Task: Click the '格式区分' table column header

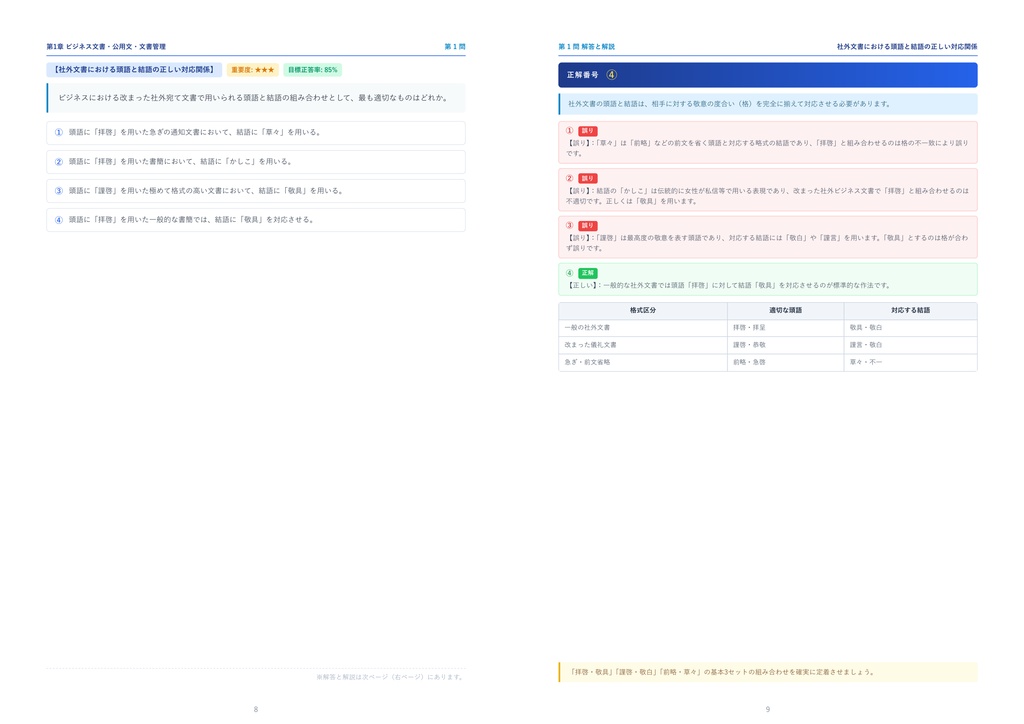Action: (x=643, y=310)
